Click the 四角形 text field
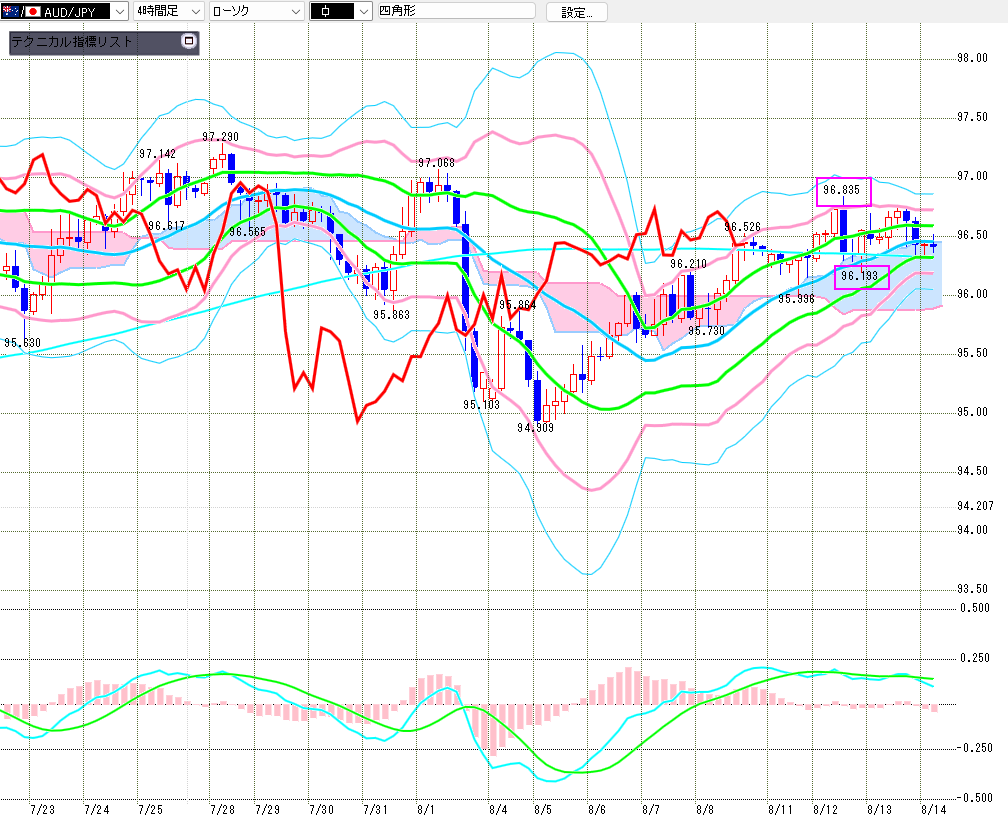 coord(456,11)
